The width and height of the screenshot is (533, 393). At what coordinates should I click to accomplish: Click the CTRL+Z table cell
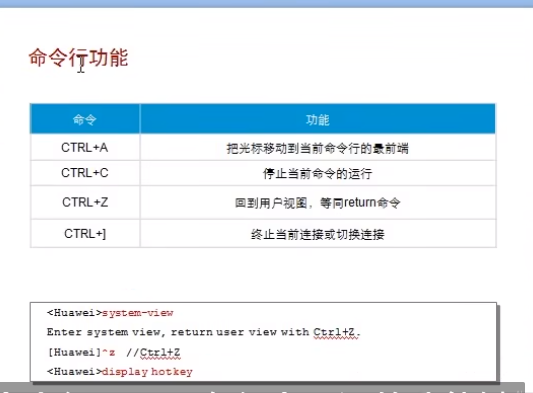point(85,202)
